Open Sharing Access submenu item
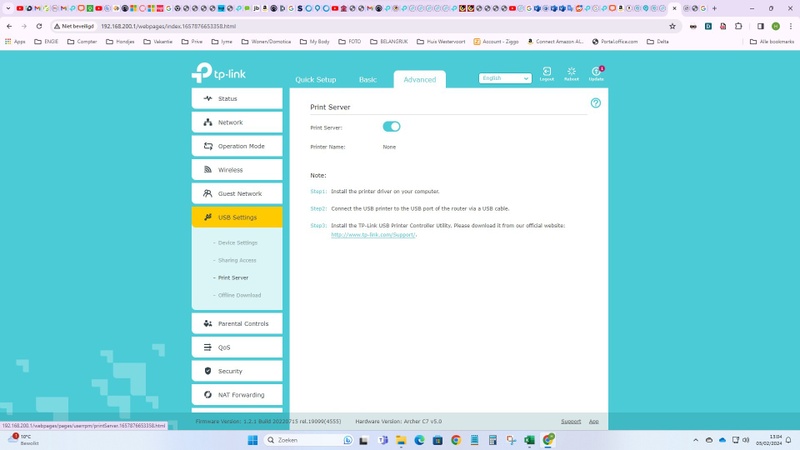Image resolution: width=800 pixels, height=450 pixels. (237, 260)
